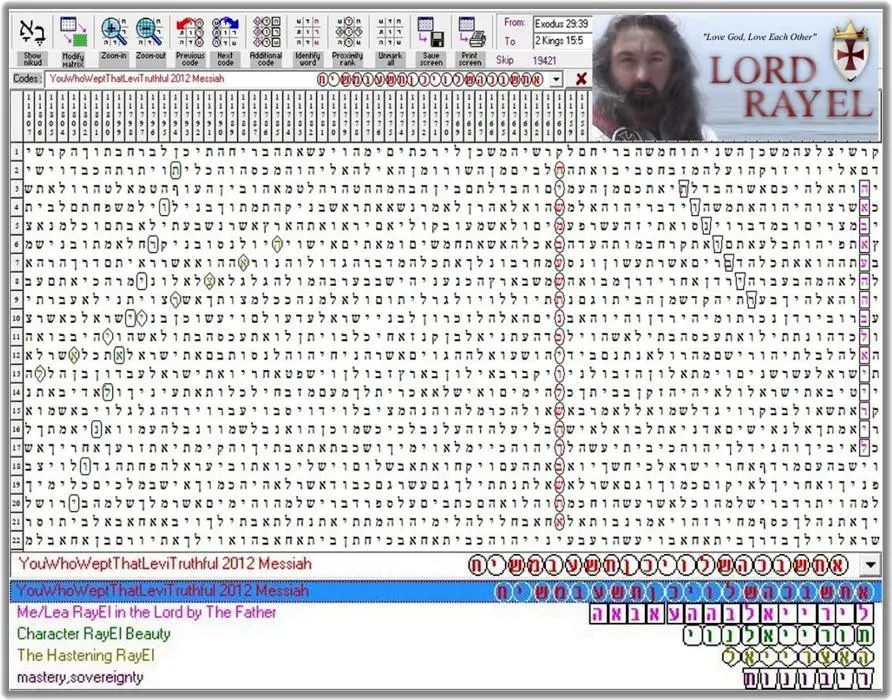Open the Modify matrix tool

click(x=73, y=41)
